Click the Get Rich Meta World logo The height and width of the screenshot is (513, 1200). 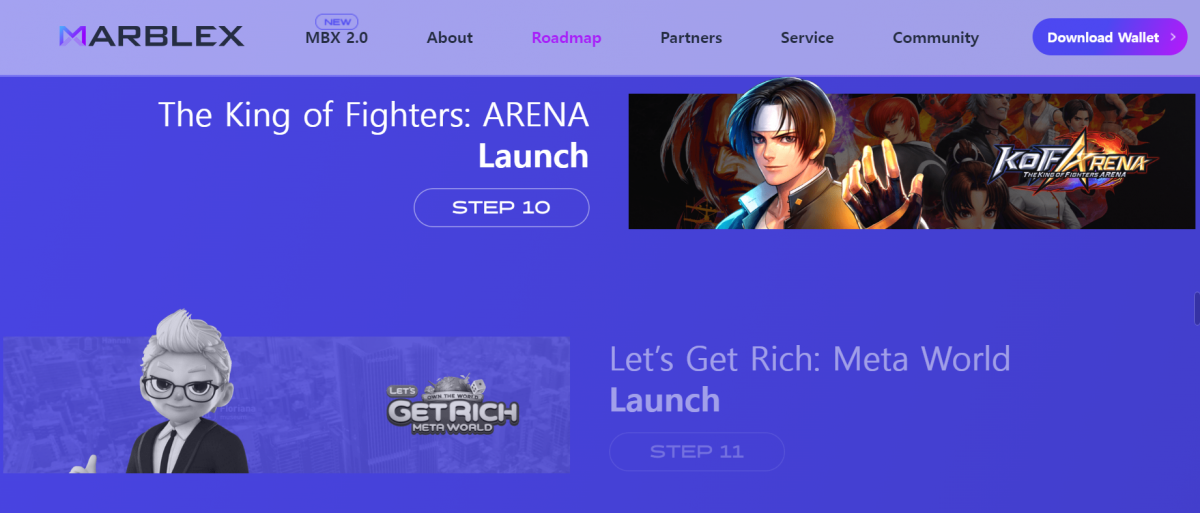453,404
